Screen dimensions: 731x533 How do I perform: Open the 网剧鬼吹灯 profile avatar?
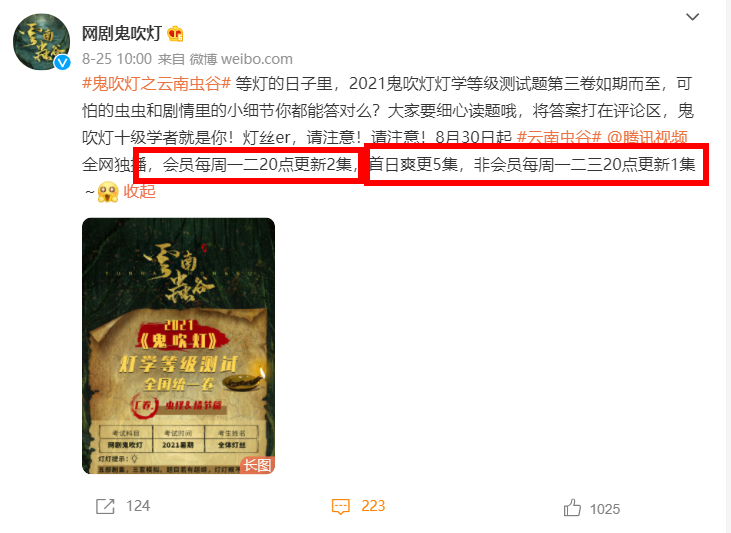pyautogui.click(x=41, y=42)
